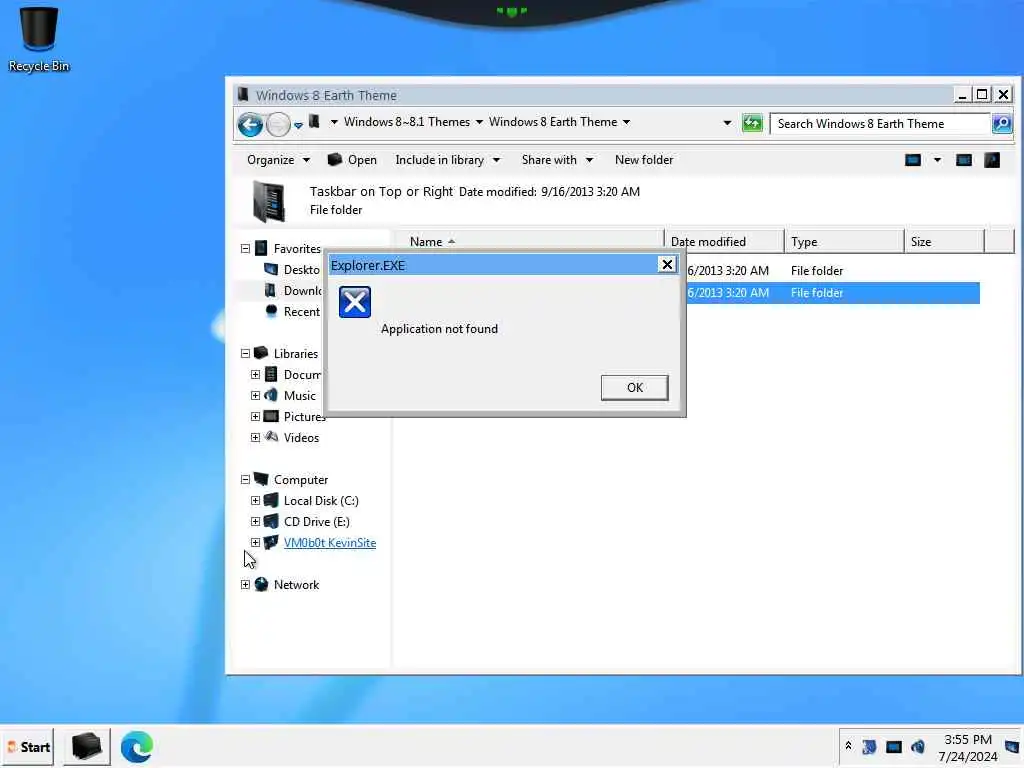Click the volume speaker tray icon
This screenshot has width=1024, height=768.
[918, 746]
